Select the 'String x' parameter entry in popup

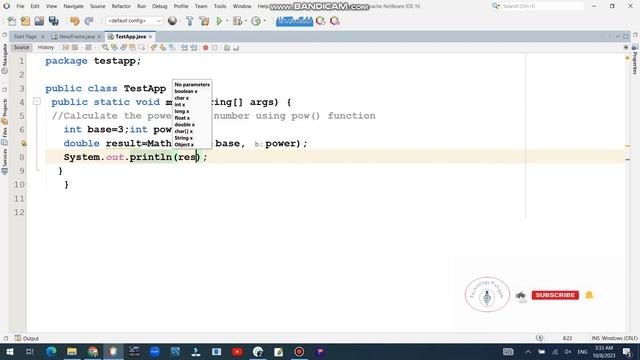pyautogui.click(x=184, y=138)
